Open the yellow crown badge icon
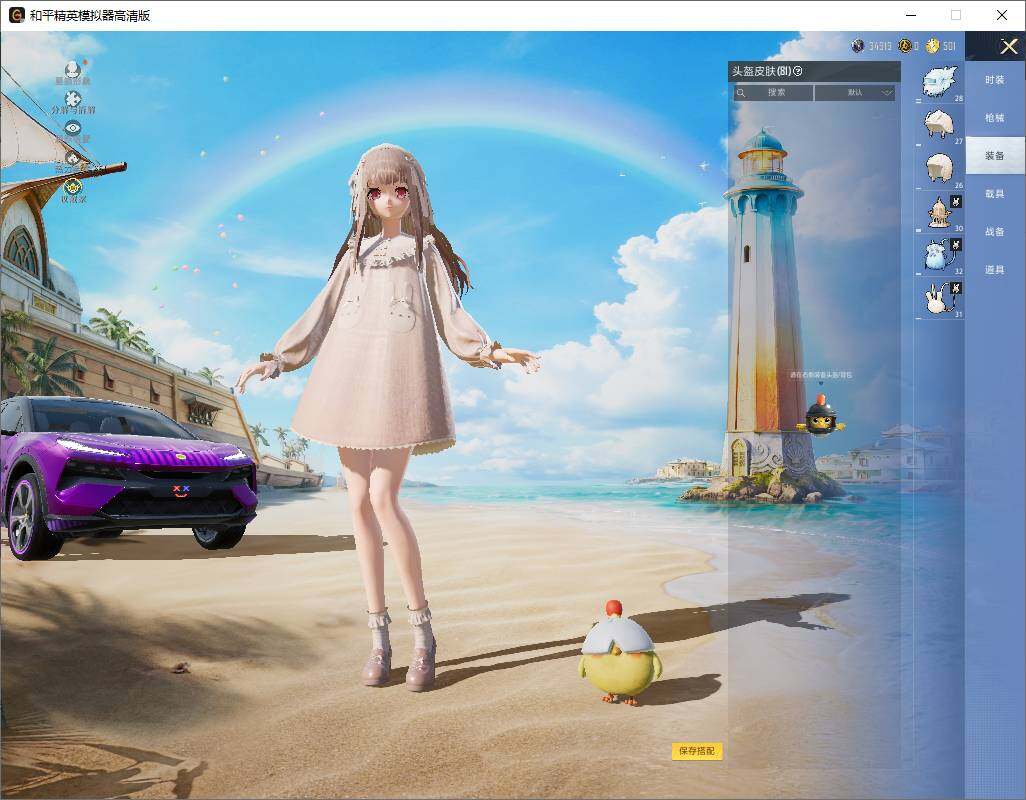1026x800 pixels. (73, 186)
